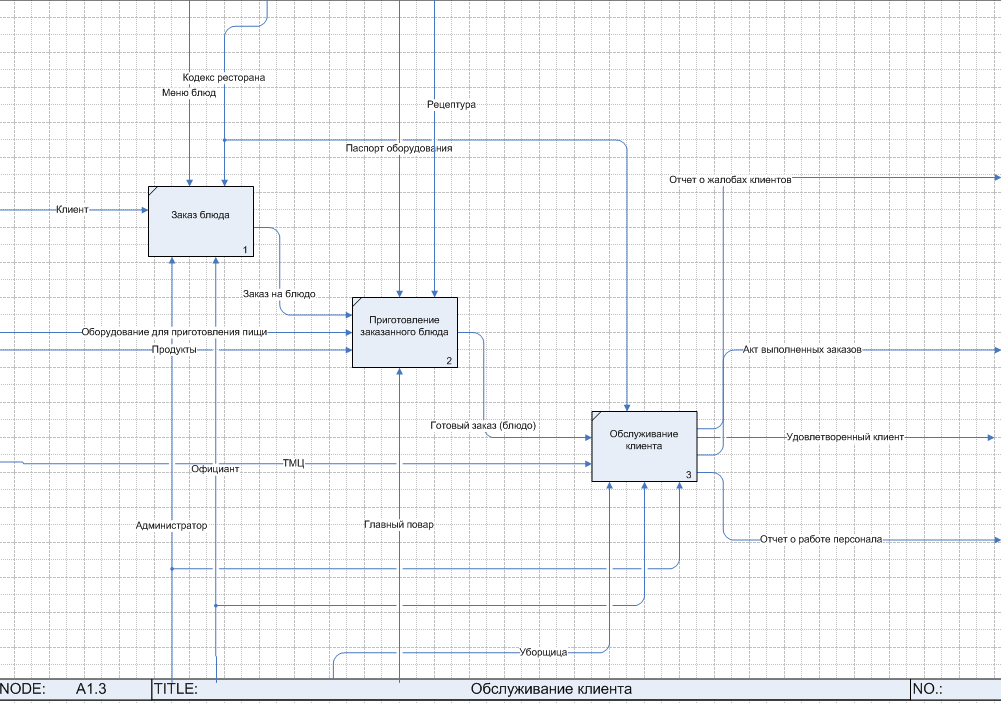Click the 'Паспорт оборудования' label
The height and width of the screenshot is (703, 1001).
(x=399, y=148)
